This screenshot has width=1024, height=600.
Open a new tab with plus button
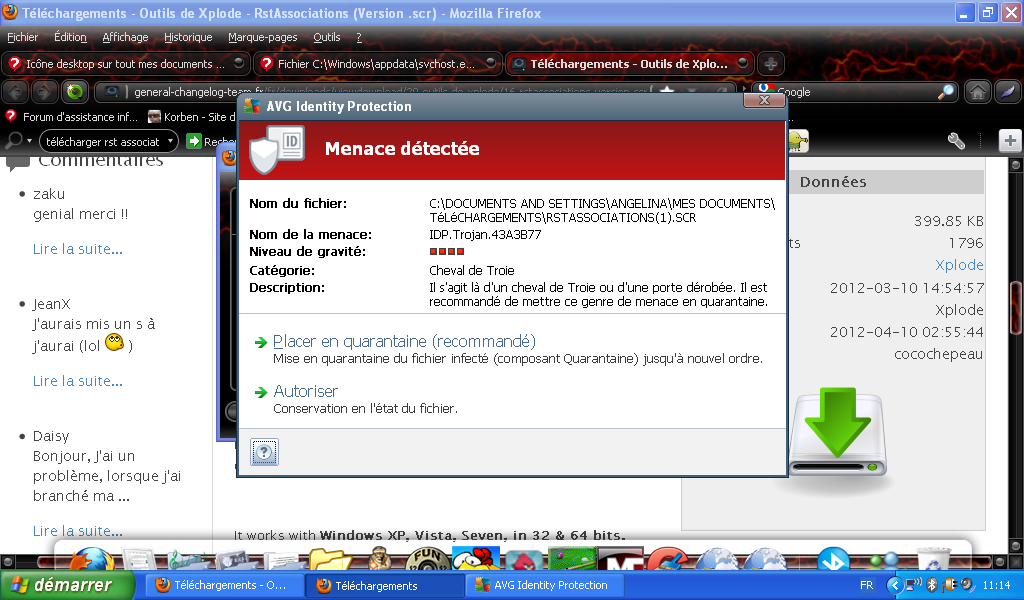pos(771,64)
